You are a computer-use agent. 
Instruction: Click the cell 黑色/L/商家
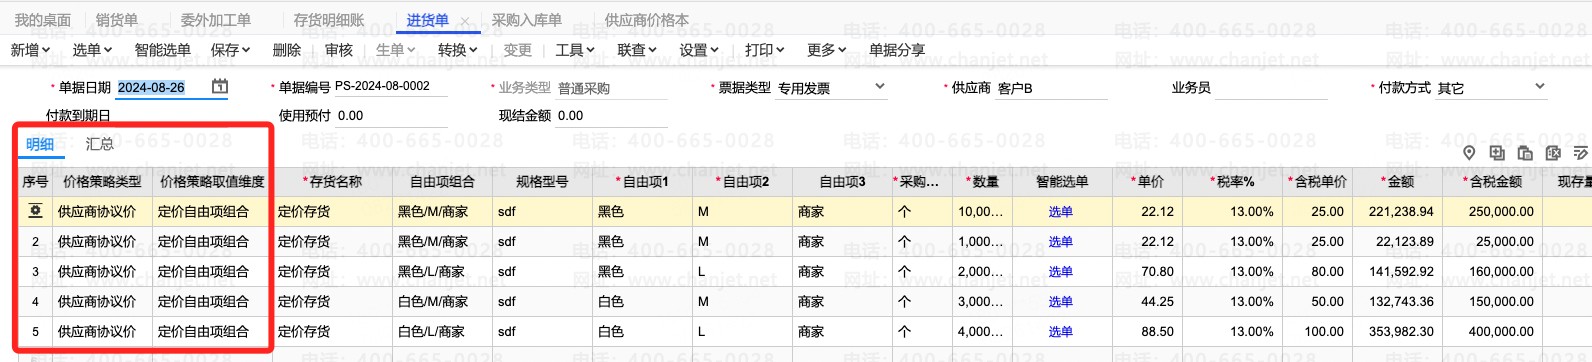pyautogui.click(x=442, y=272)
